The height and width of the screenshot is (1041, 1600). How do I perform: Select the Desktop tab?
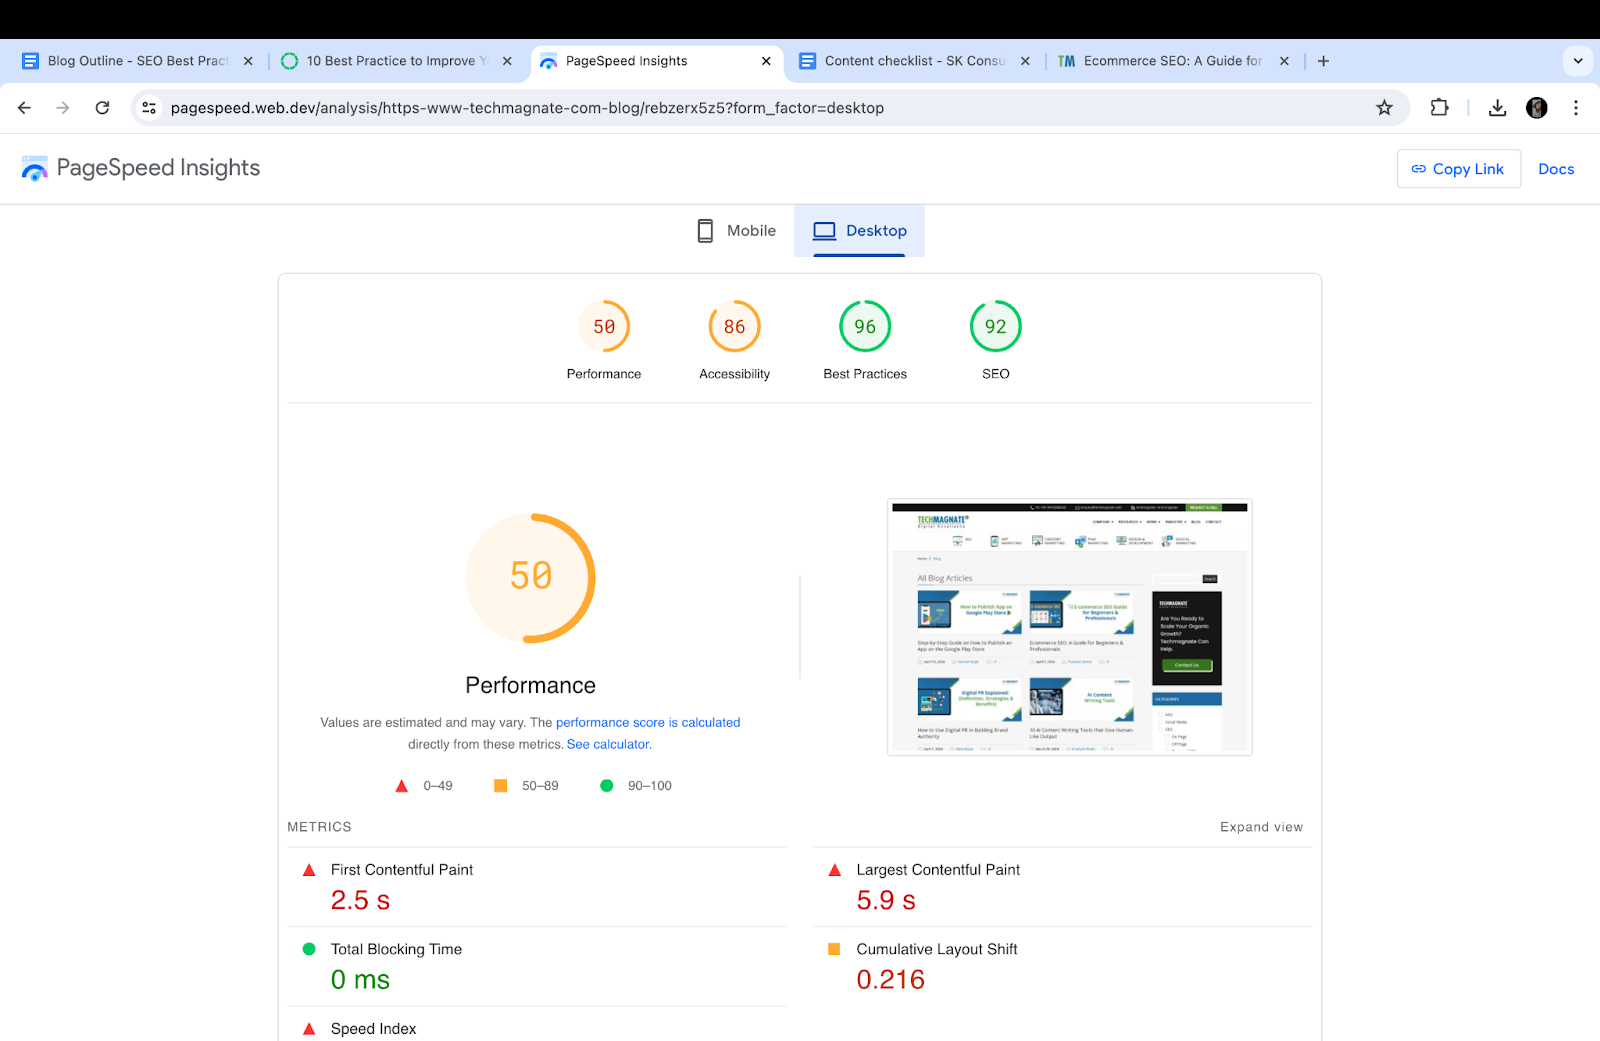(x=860, y=230)
